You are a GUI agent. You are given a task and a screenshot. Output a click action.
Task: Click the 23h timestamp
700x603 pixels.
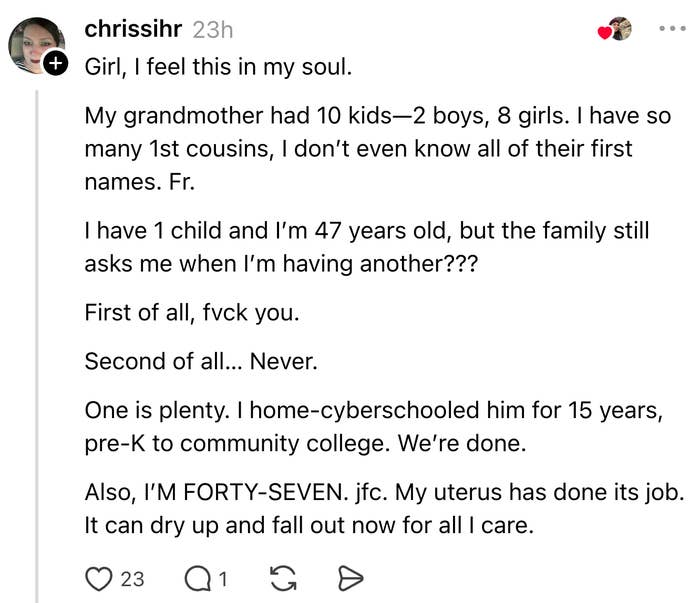212,29
